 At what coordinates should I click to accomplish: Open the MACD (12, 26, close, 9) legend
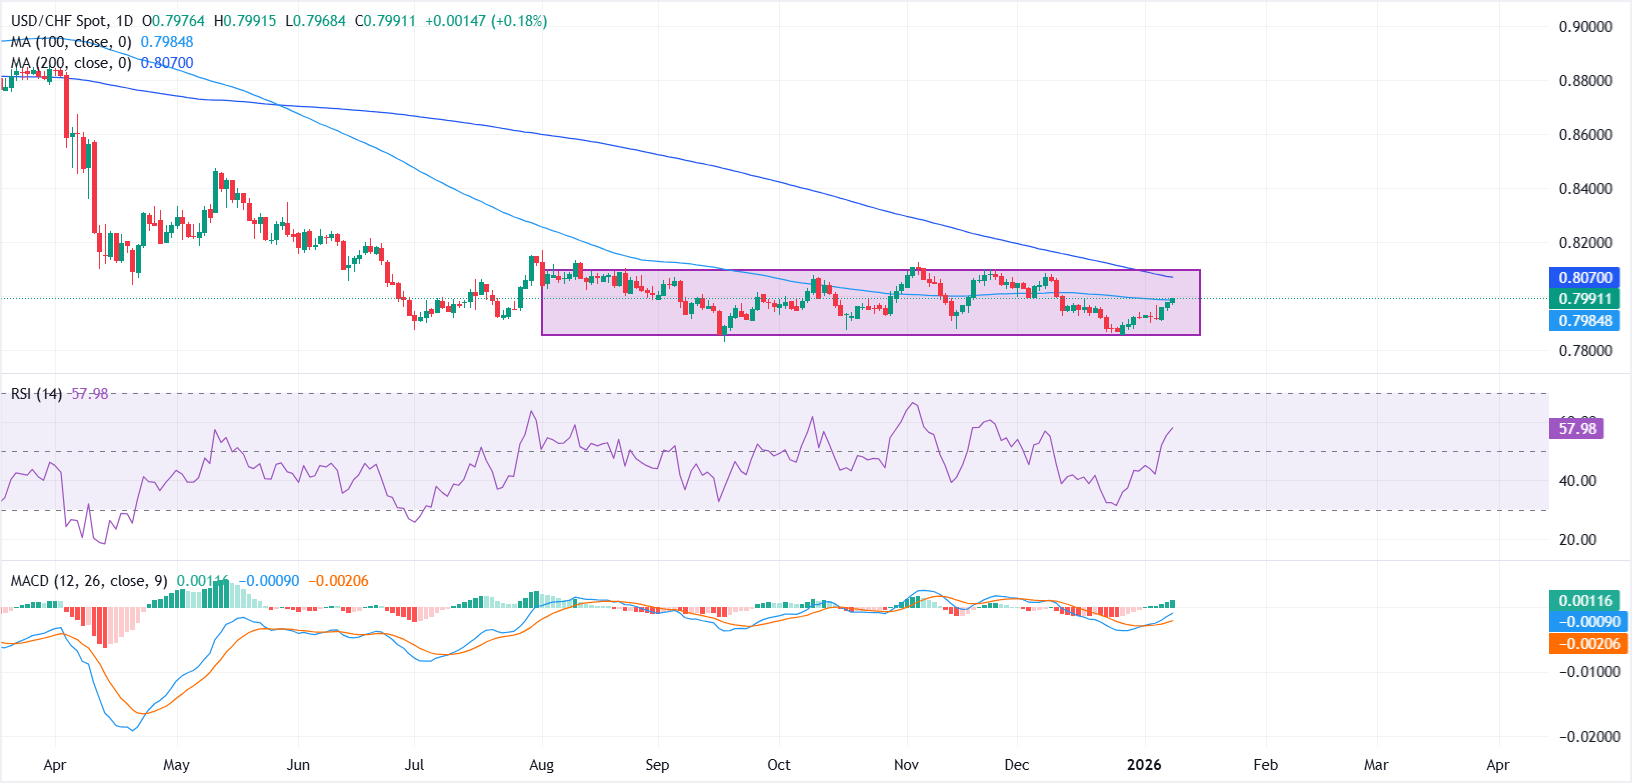(89, 581)
